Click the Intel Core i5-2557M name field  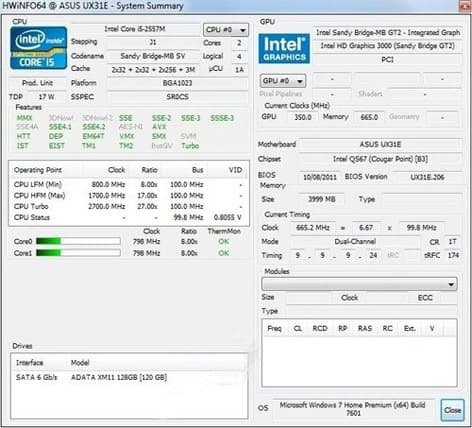(135, 29)
